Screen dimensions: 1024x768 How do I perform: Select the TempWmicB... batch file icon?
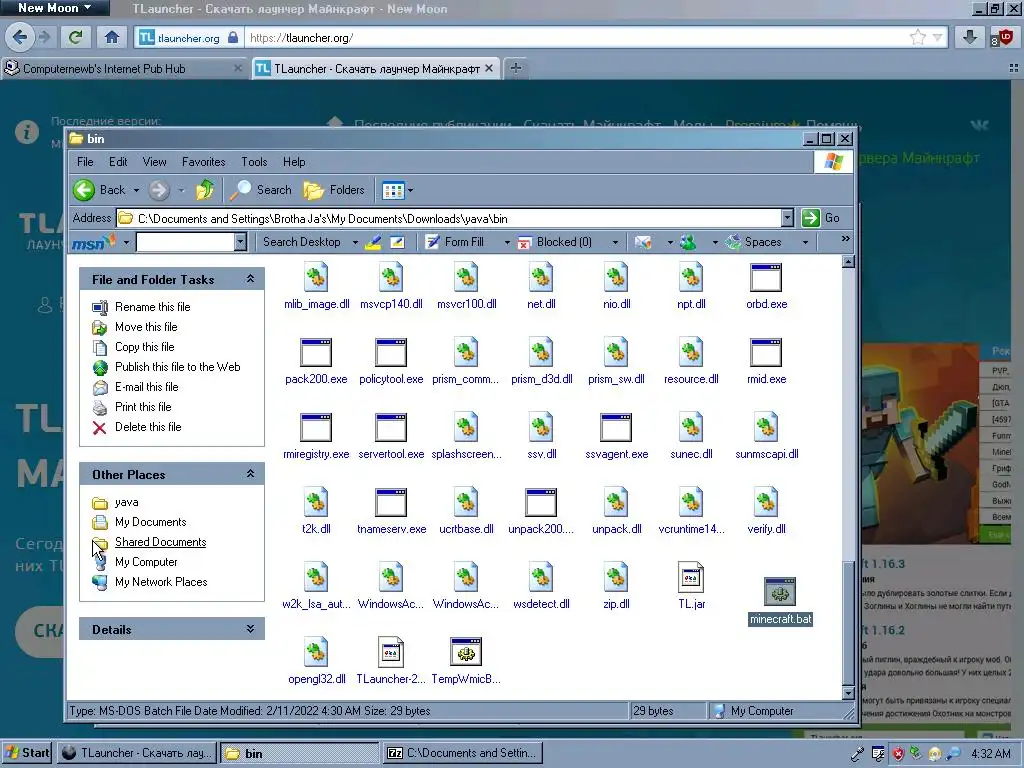click(466, 652)
